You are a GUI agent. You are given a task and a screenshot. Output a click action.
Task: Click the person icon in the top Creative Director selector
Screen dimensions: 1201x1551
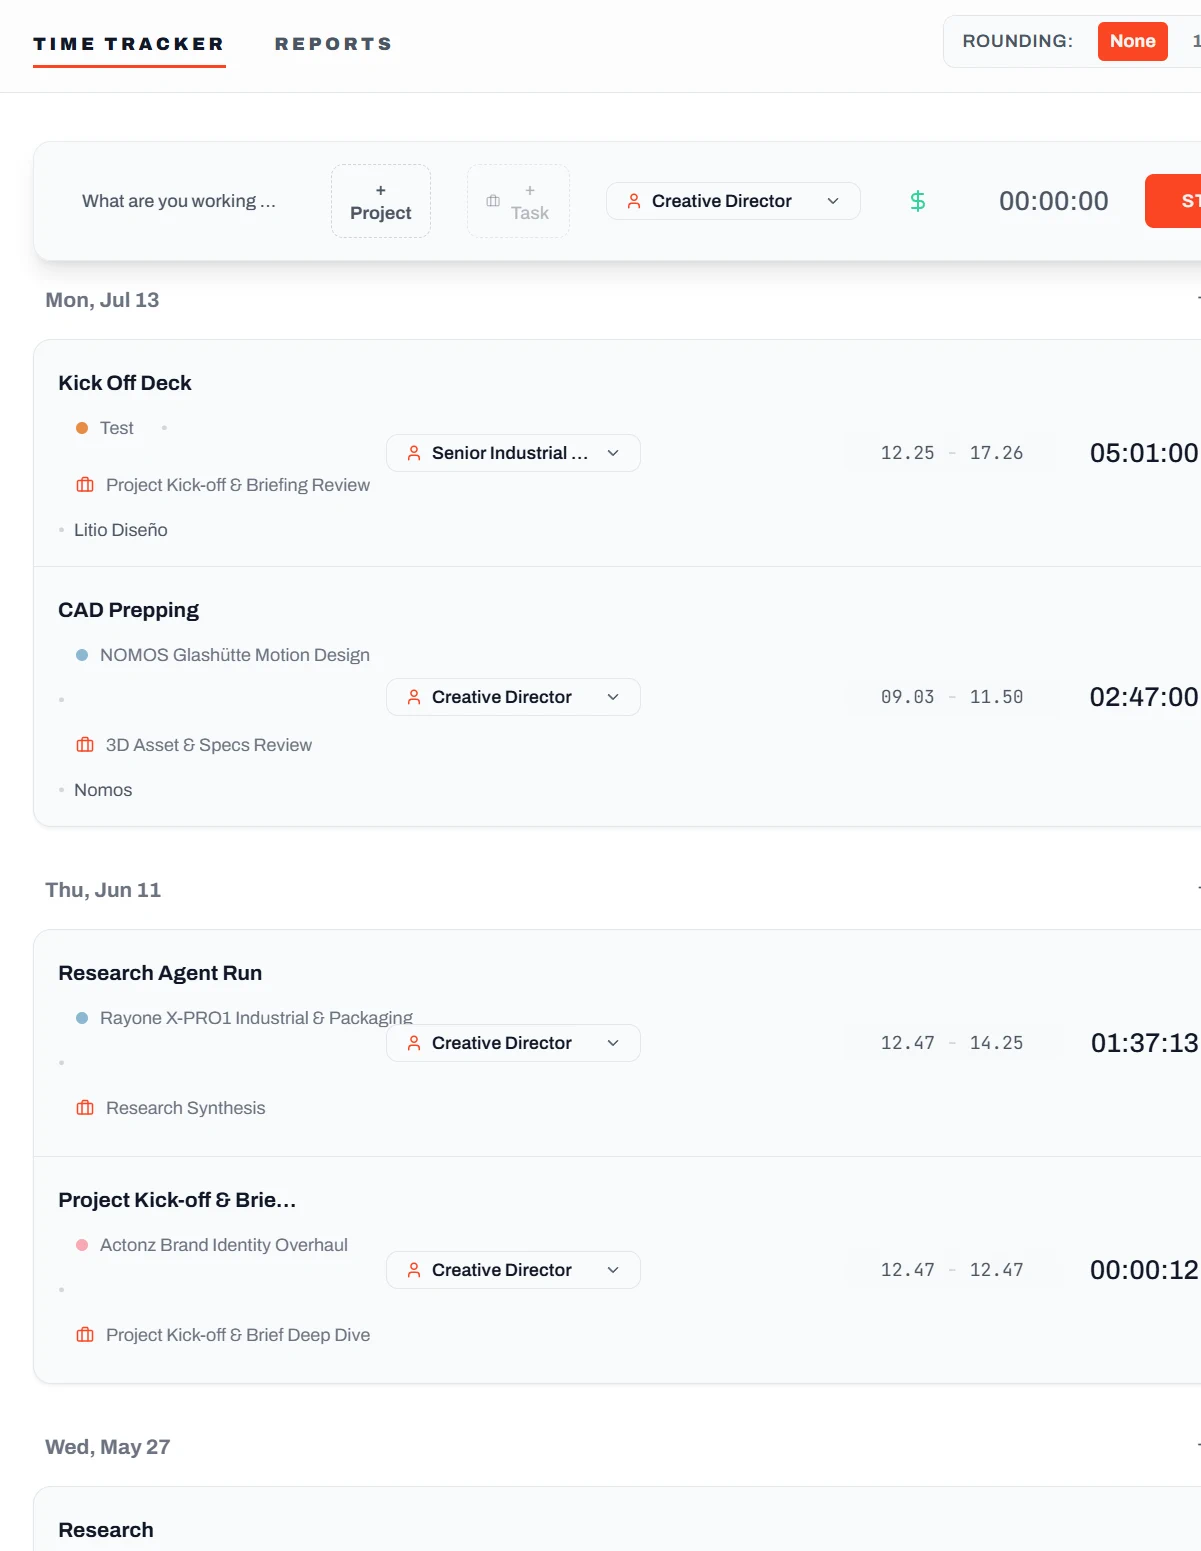click(634, 201)
